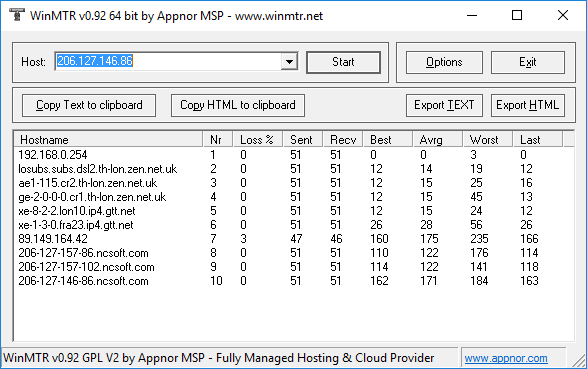587x369 pixels.
Task: Select 206-127-146-86.ncsoft.com row
Action: [x=294, y=281]
